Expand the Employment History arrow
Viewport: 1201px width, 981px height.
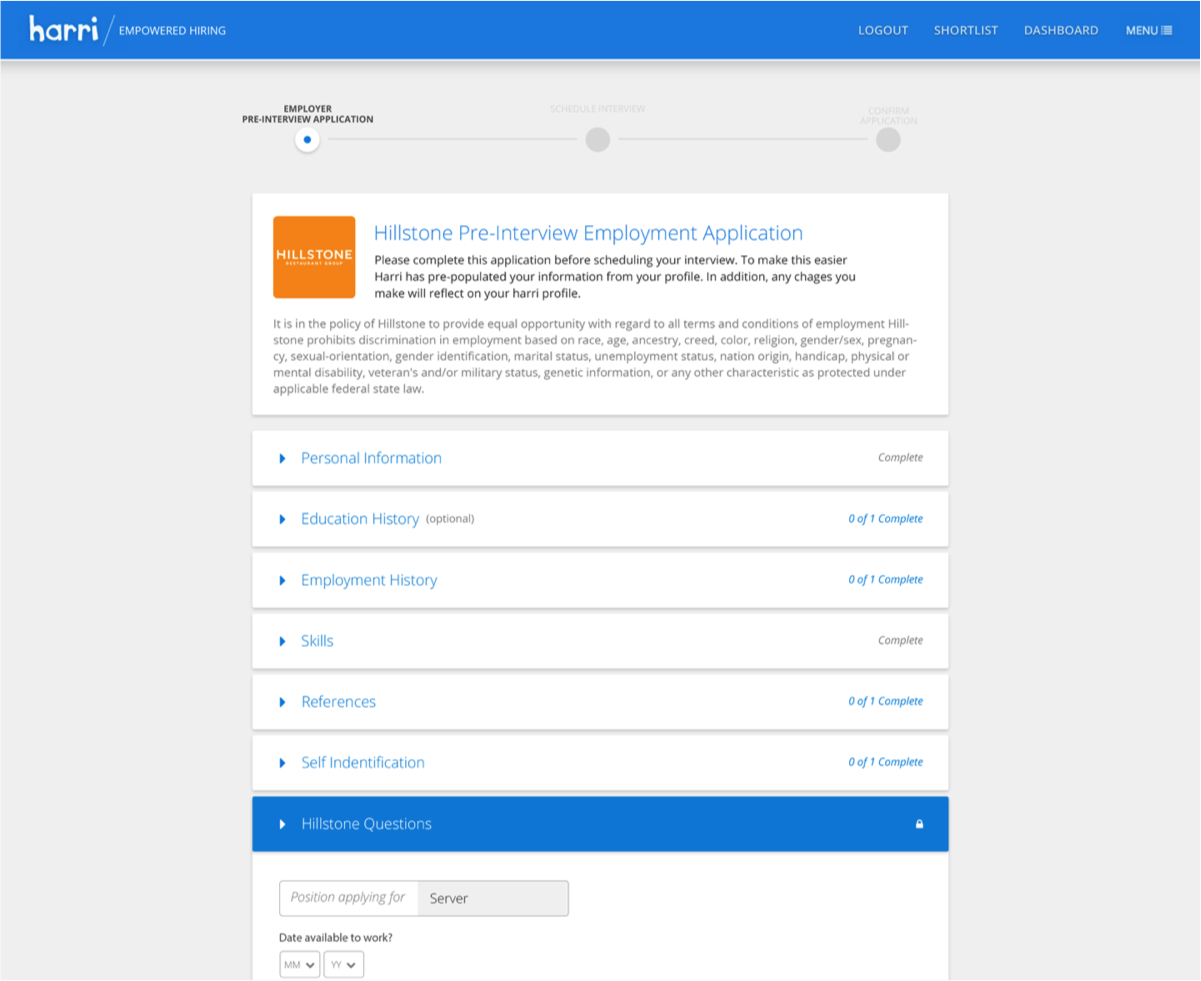(x=282, y=580)
